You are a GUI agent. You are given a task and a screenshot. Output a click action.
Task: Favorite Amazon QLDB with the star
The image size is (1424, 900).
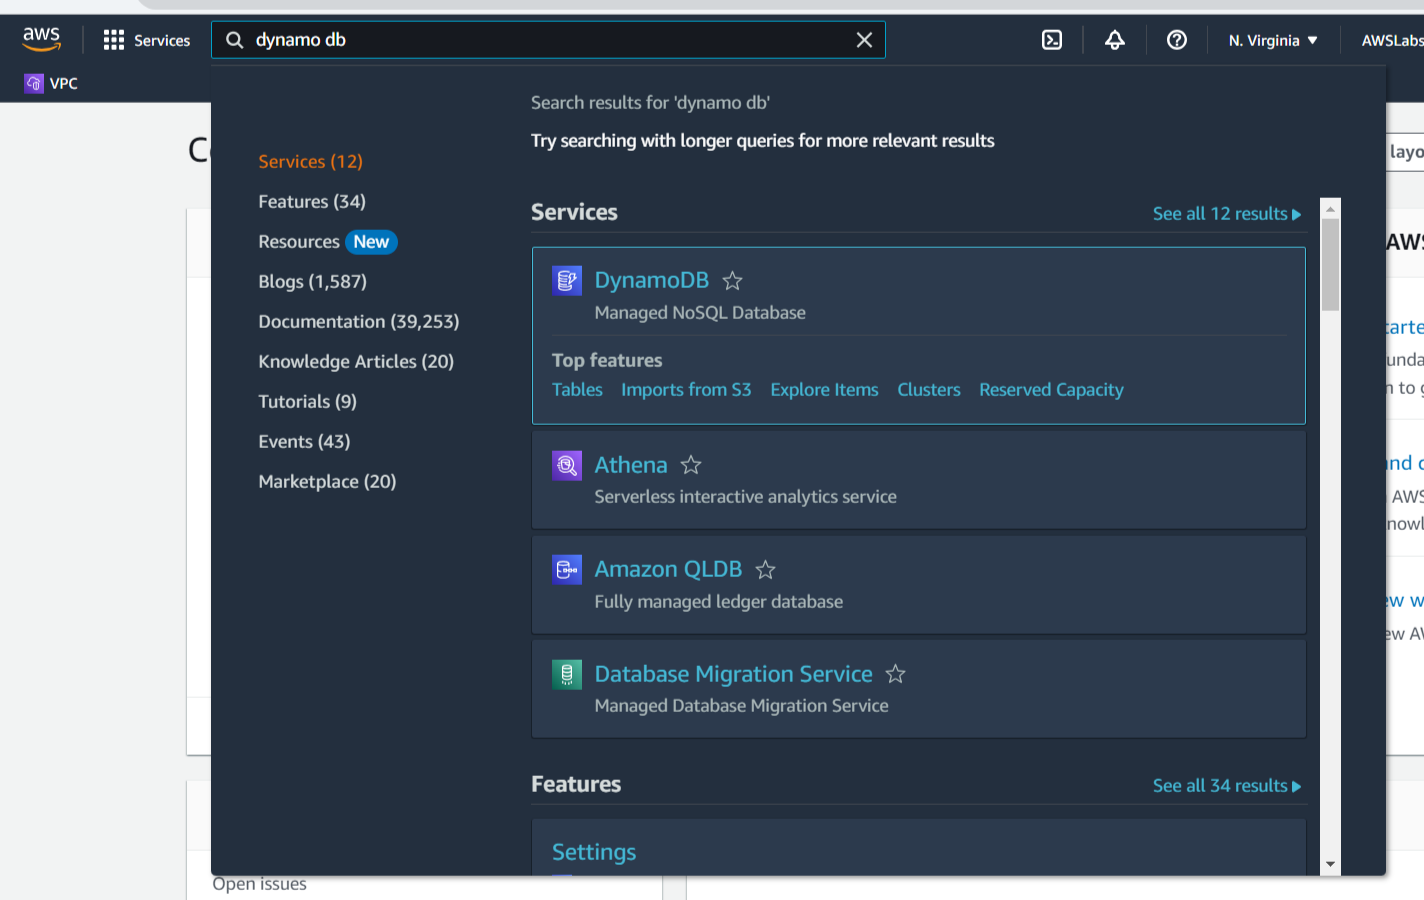tap(765, 570)
